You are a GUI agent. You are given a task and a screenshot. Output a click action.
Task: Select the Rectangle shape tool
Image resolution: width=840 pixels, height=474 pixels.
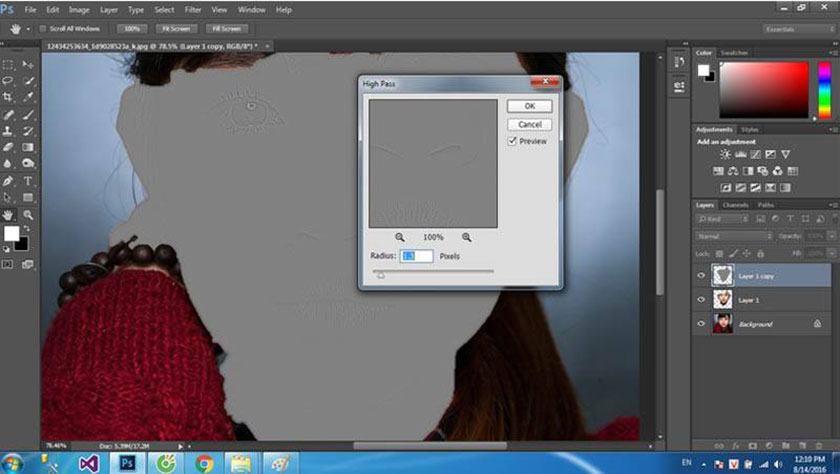(x=28, y=198)
